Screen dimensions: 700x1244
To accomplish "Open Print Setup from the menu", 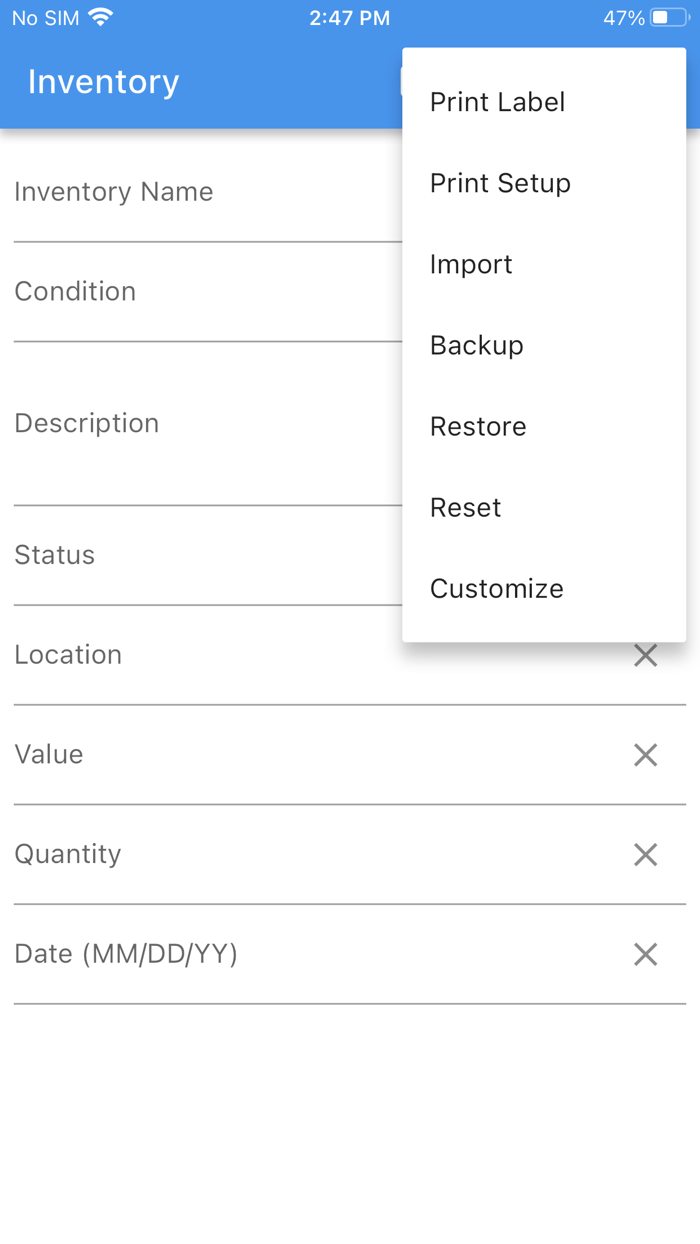I will coord(500,183).
